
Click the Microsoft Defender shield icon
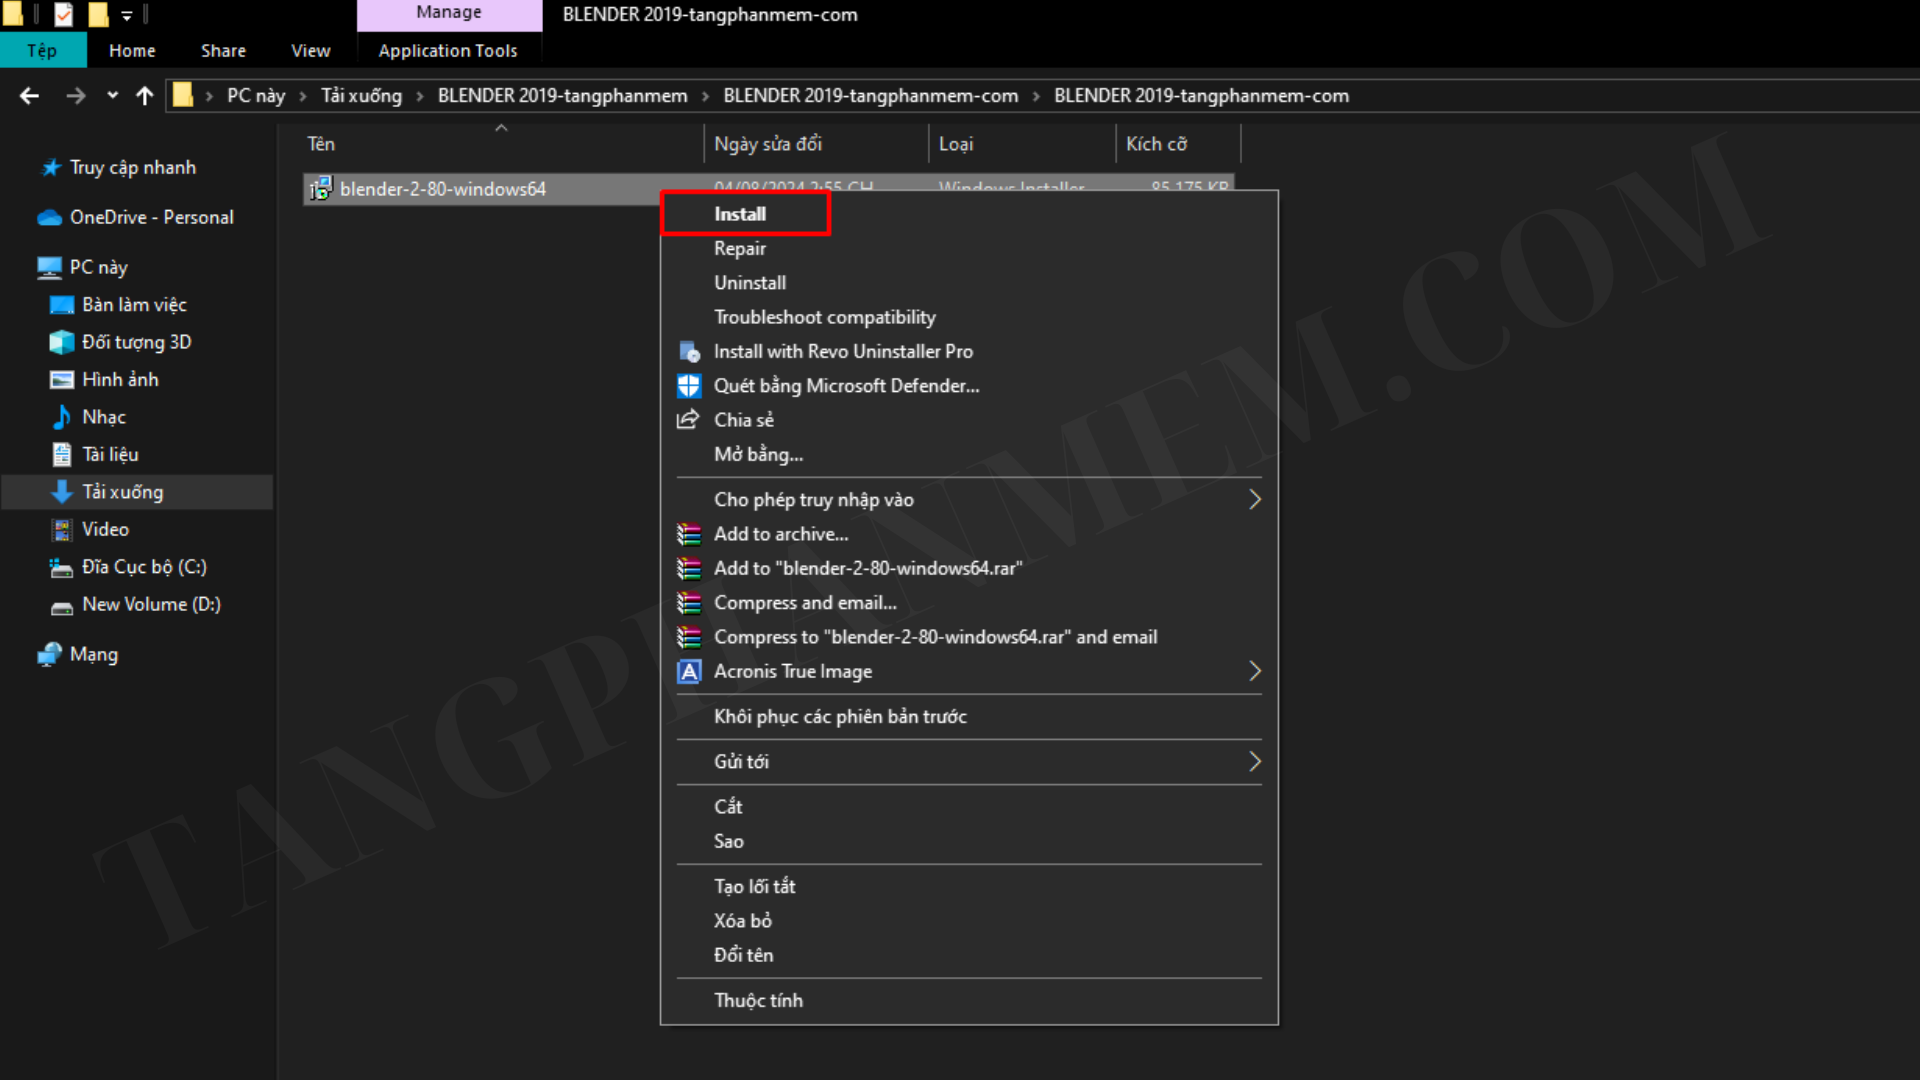pyautogui.click(x=689, y=386)
